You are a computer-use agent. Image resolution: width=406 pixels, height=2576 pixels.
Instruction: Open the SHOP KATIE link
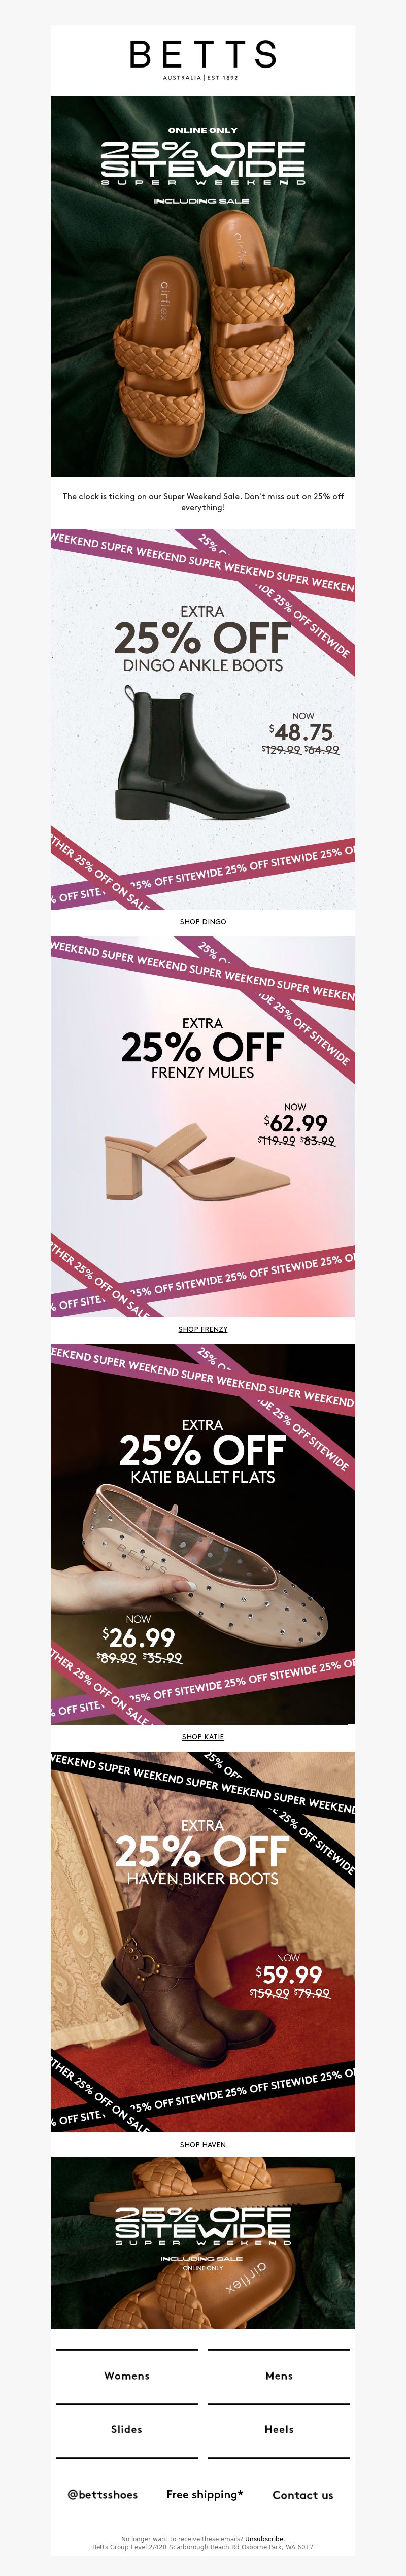[203, 1737]
